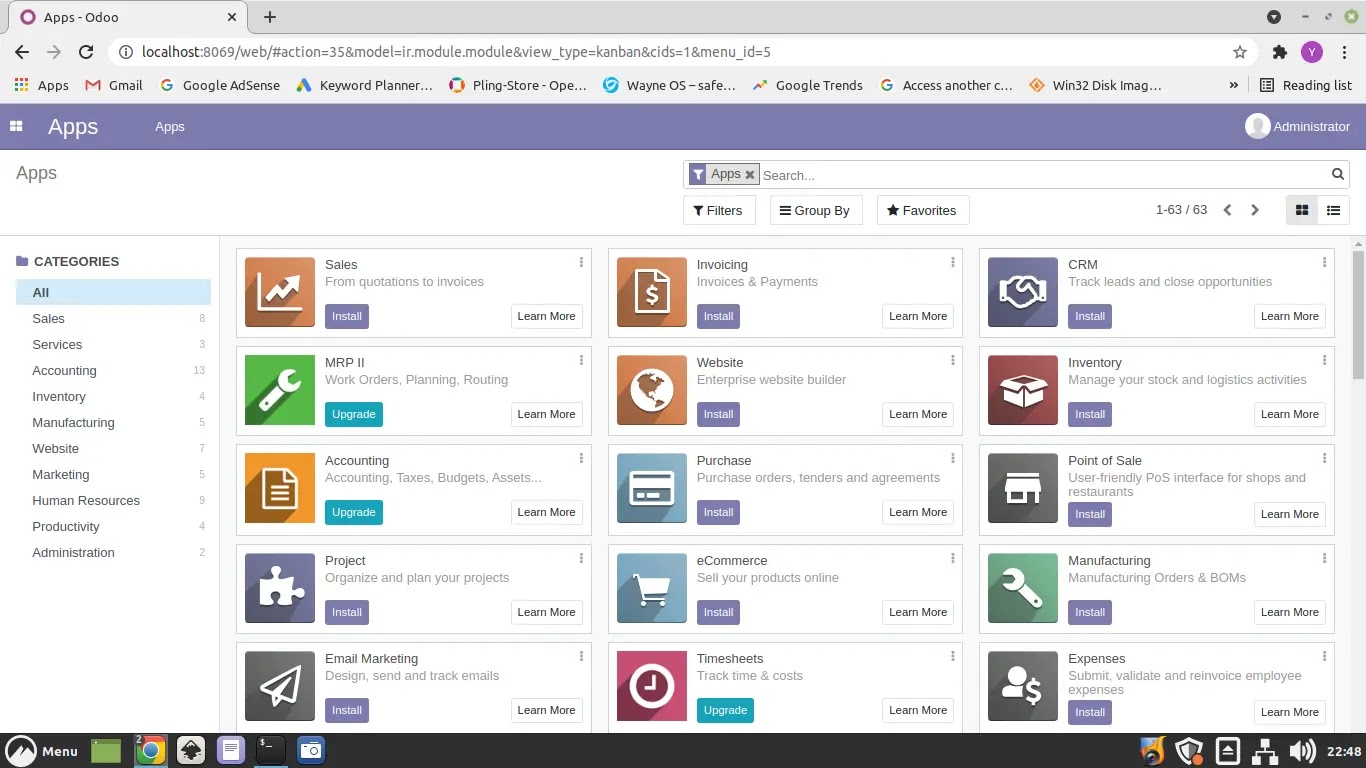This screenshot has height=768, width=1366.
Task: Select the Administration category
Action: (x=113, y=552)
